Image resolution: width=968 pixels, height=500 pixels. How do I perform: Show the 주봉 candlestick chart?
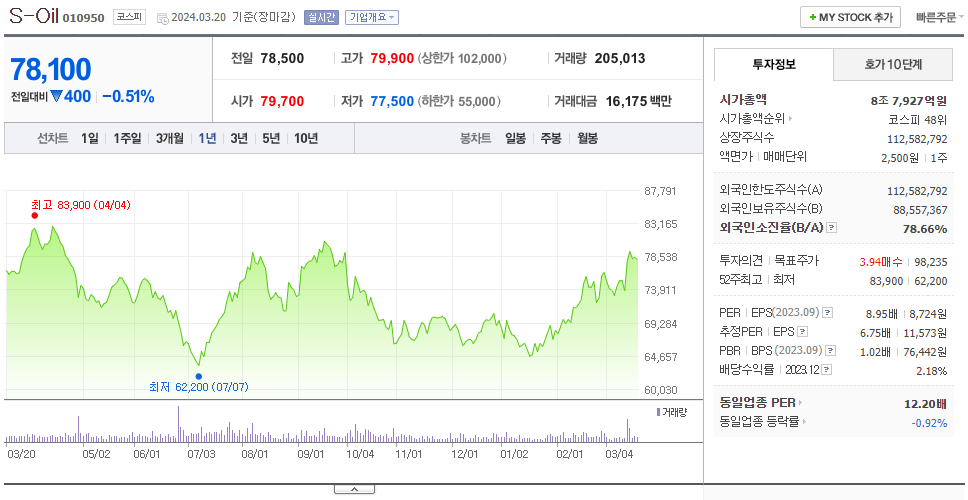tap(551, 138)
